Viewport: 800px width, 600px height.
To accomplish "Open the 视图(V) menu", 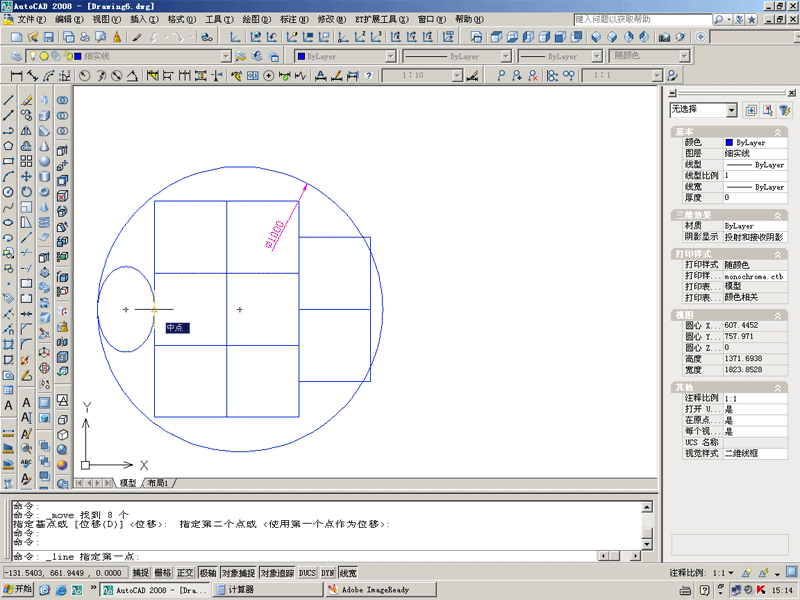I will (107, 19).
